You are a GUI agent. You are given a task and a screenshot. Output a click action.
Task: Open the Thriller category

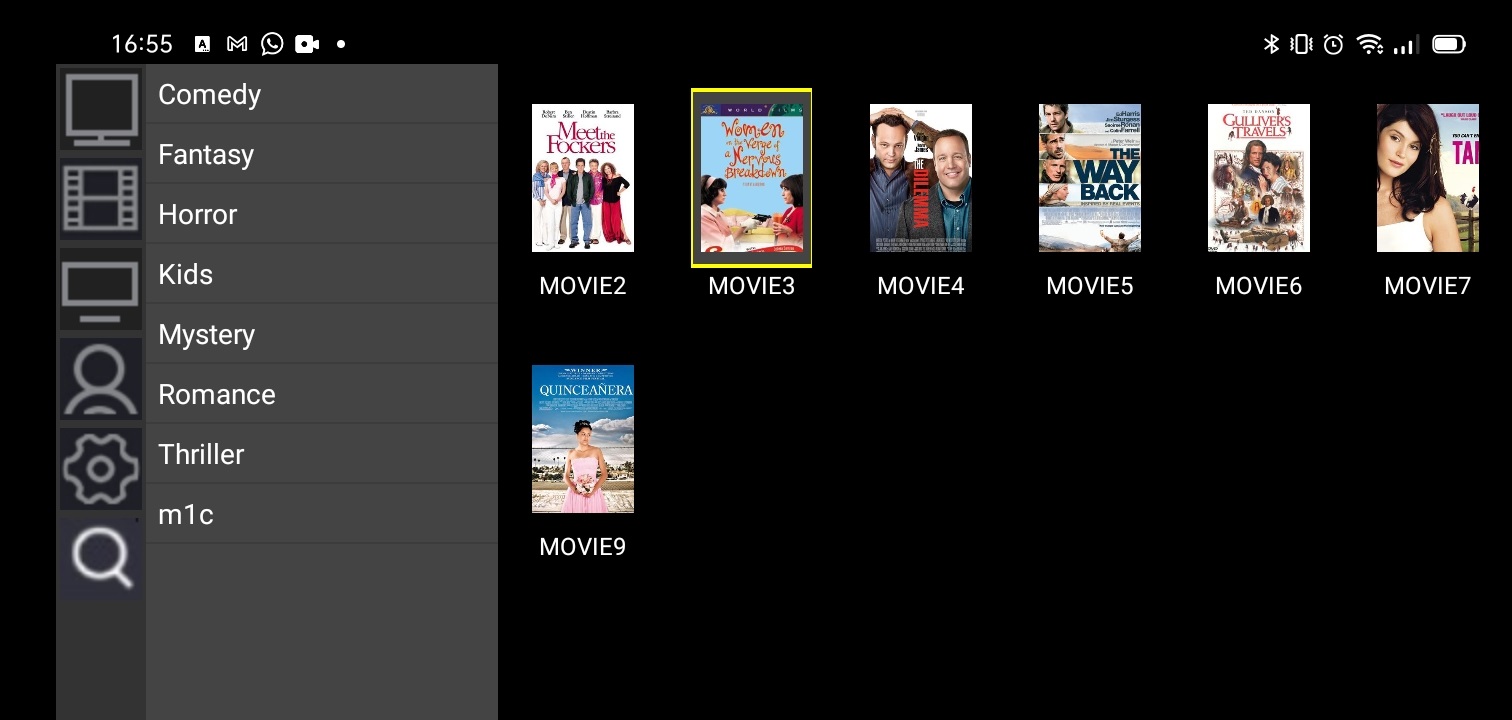tap(321, 454)
